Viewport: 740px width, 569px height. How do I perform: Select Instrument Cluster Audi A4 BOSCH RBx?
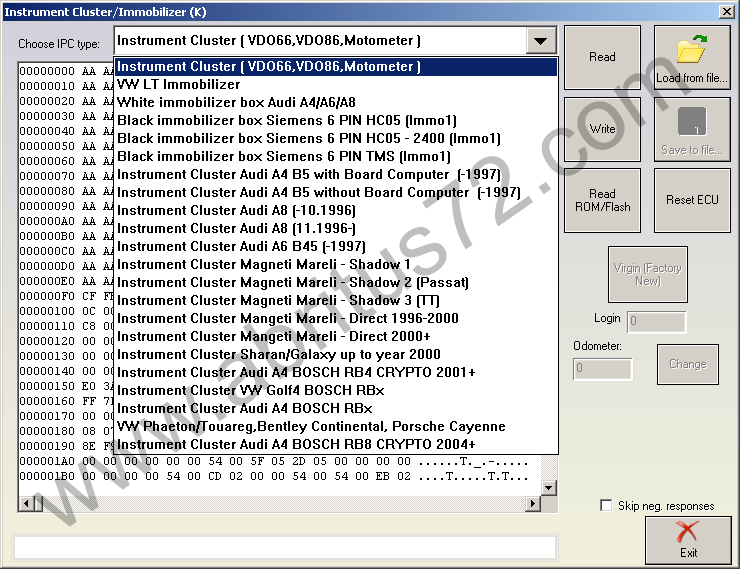336,408
